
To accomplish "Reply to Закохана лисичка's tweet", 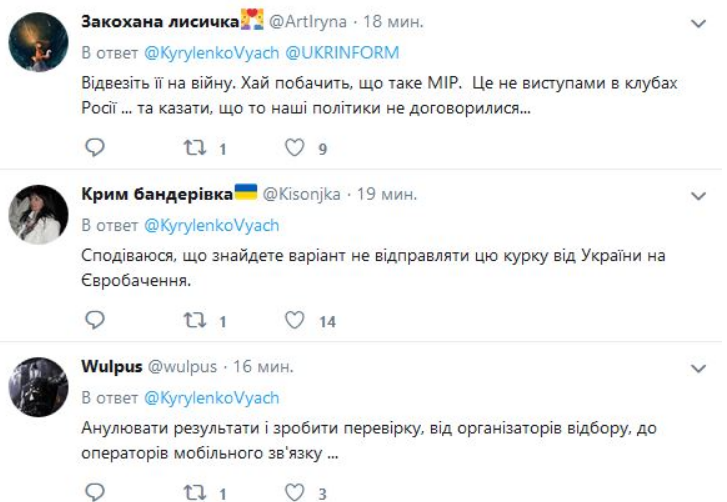I will (x=94, y=148).
